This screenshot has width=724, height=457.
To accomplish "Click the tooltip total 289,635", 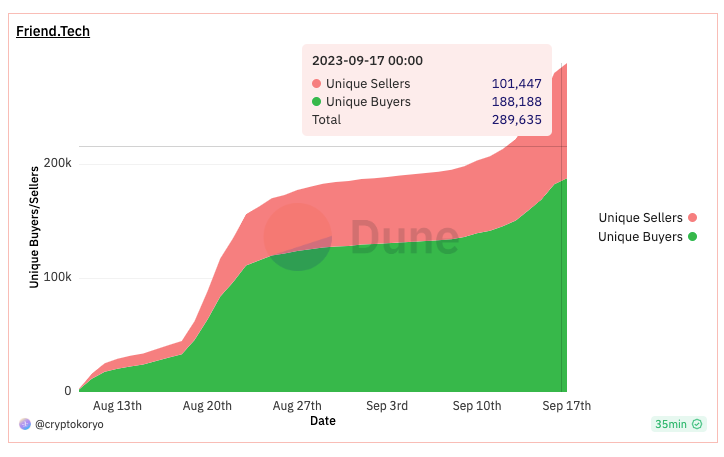I will [x=517, y=120].
